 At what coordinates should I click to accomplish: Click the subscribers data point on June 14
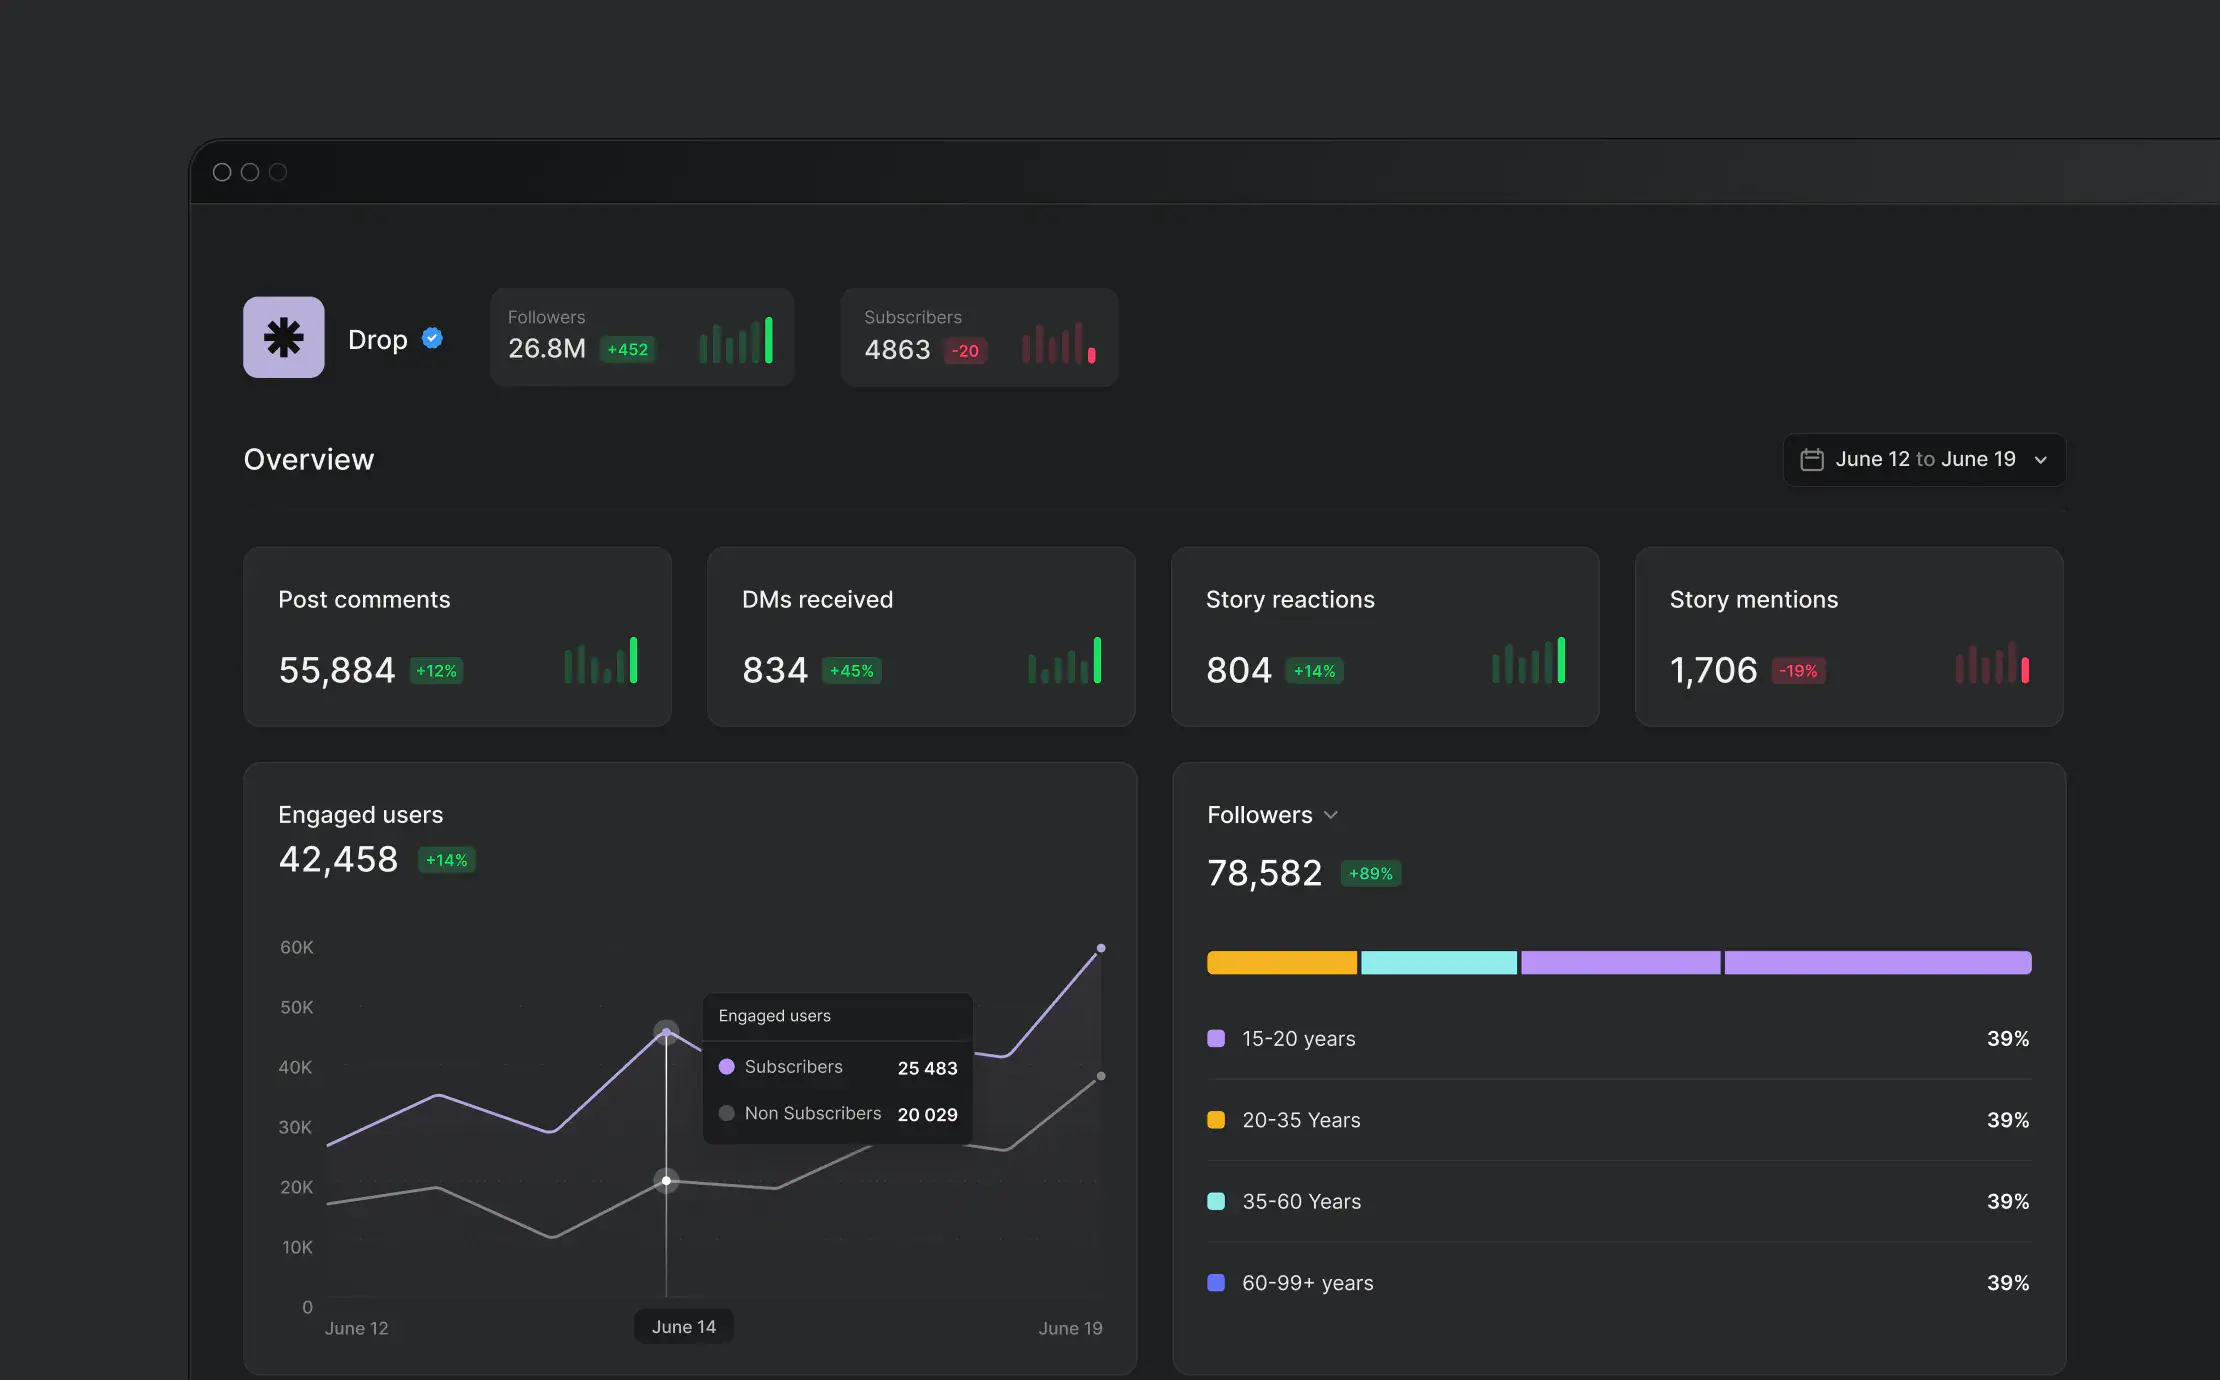click(x=666, y=1032)
